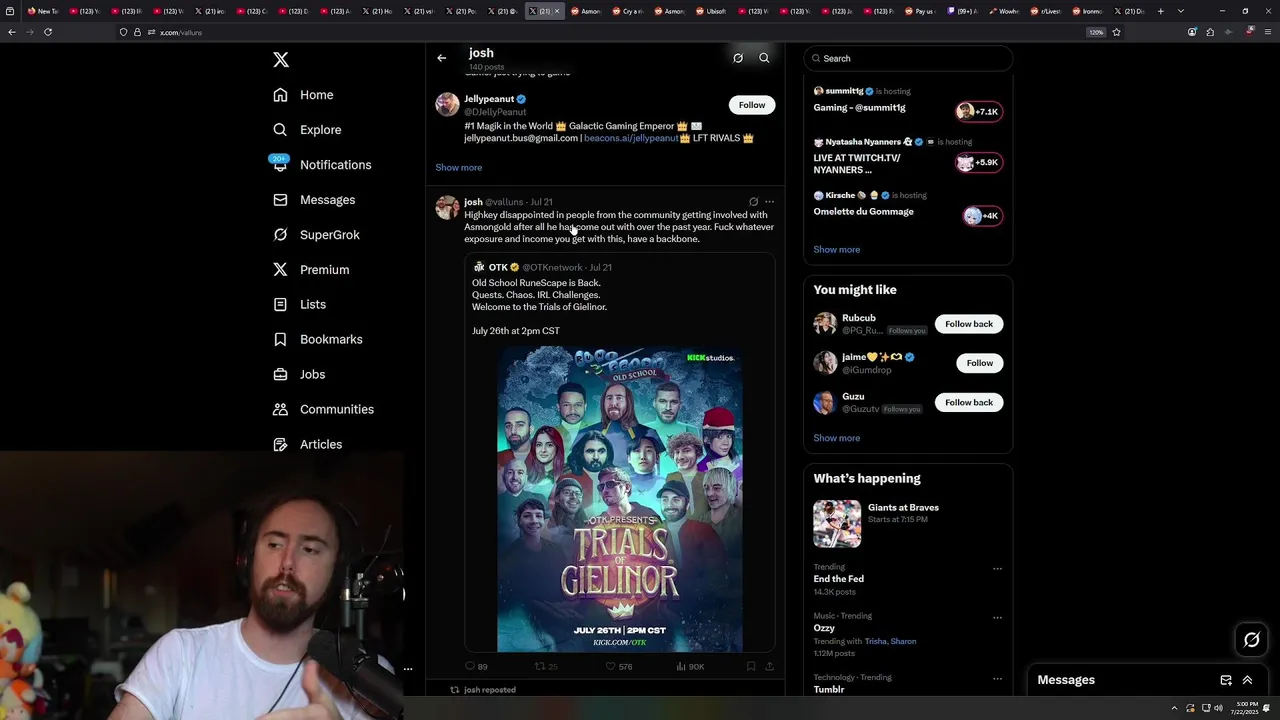The height and width of the screenshot is (720, 1280).
Task: Compose new message in Messages drawer
Action: coord(1226,680)
